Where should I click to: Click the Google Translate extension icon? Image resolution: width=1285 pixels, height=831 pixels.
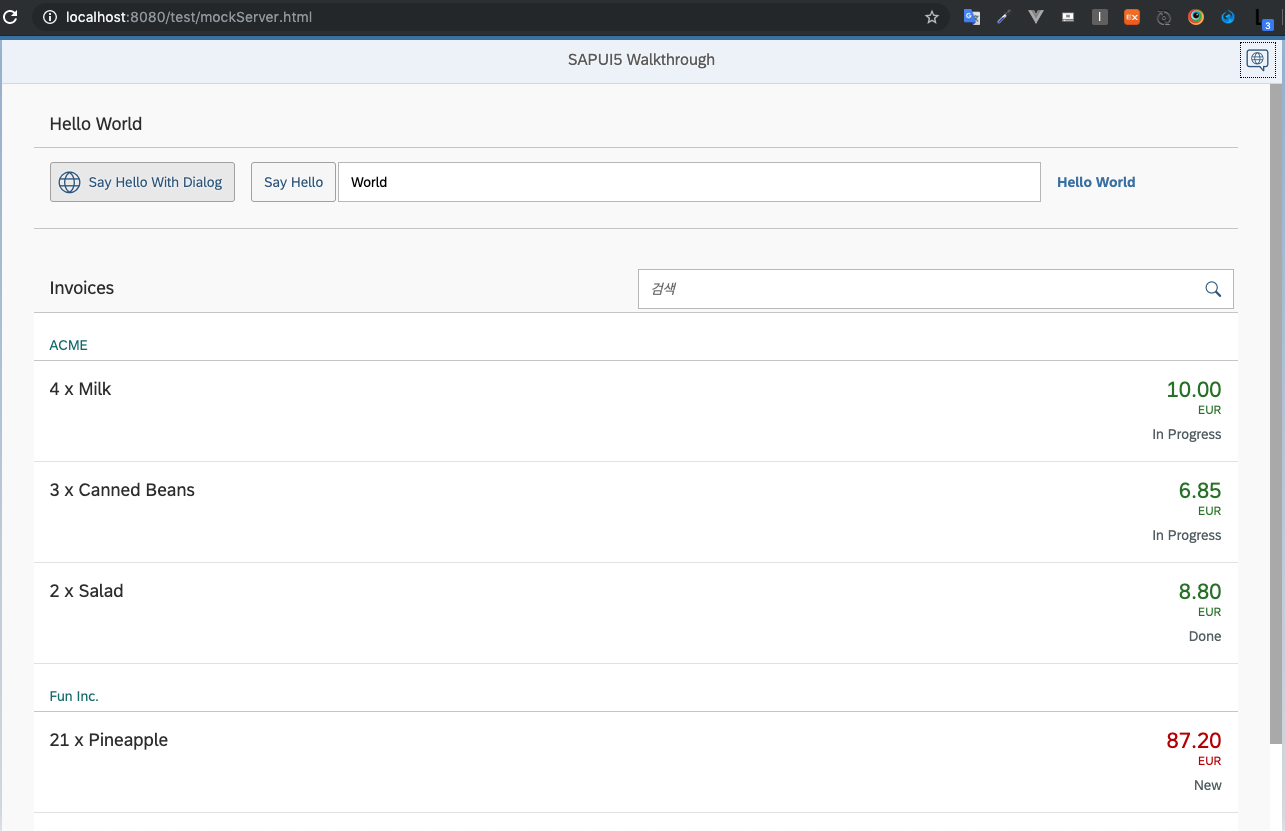point(971,17)
